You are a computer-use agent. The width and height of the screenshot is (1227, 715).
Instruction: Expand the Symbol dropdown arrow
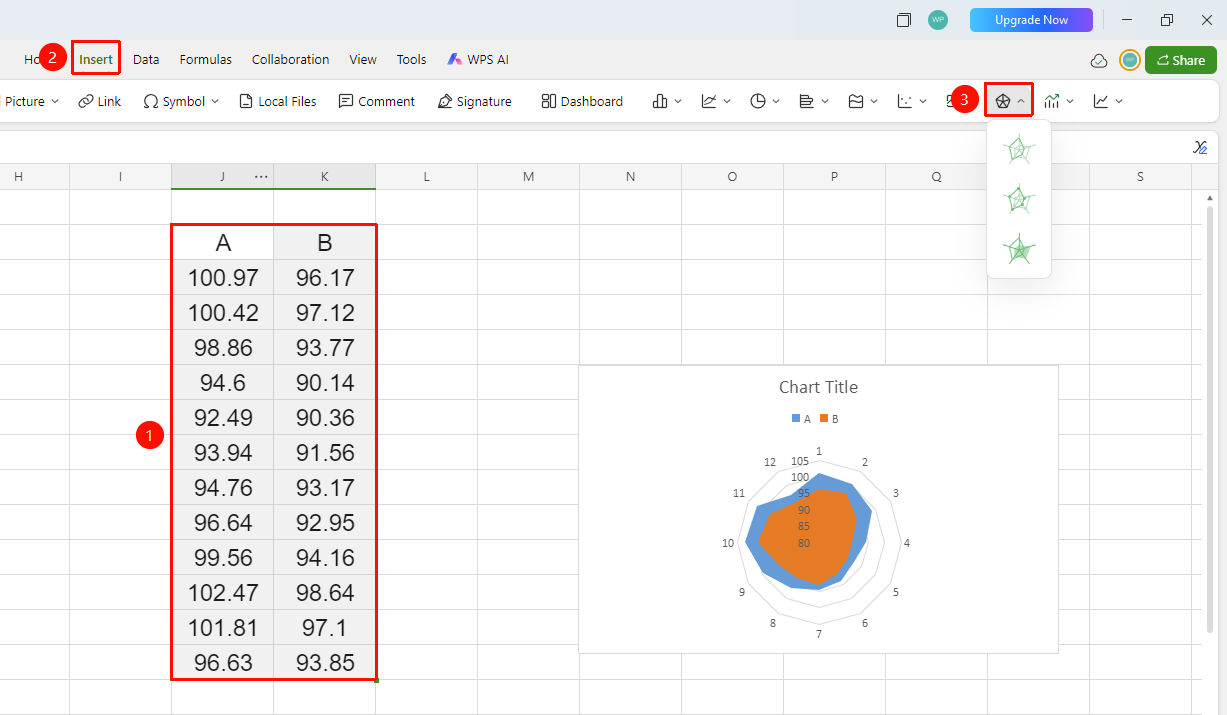point(215,101)
